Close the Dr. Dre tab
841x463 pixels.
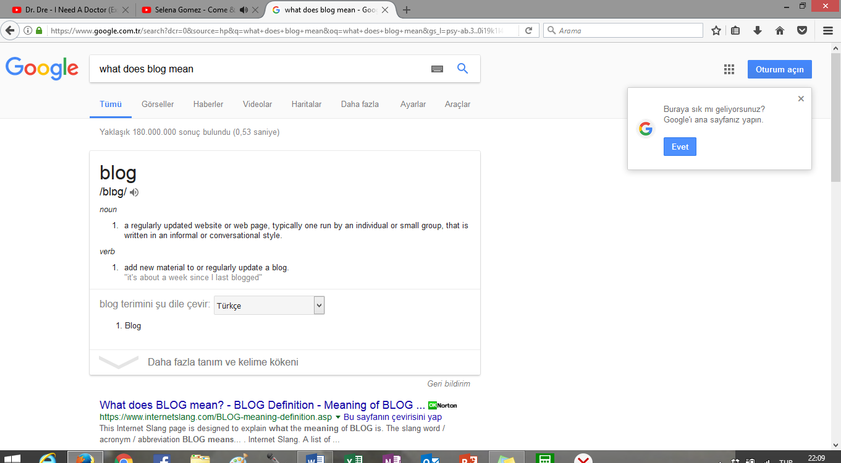126,10
